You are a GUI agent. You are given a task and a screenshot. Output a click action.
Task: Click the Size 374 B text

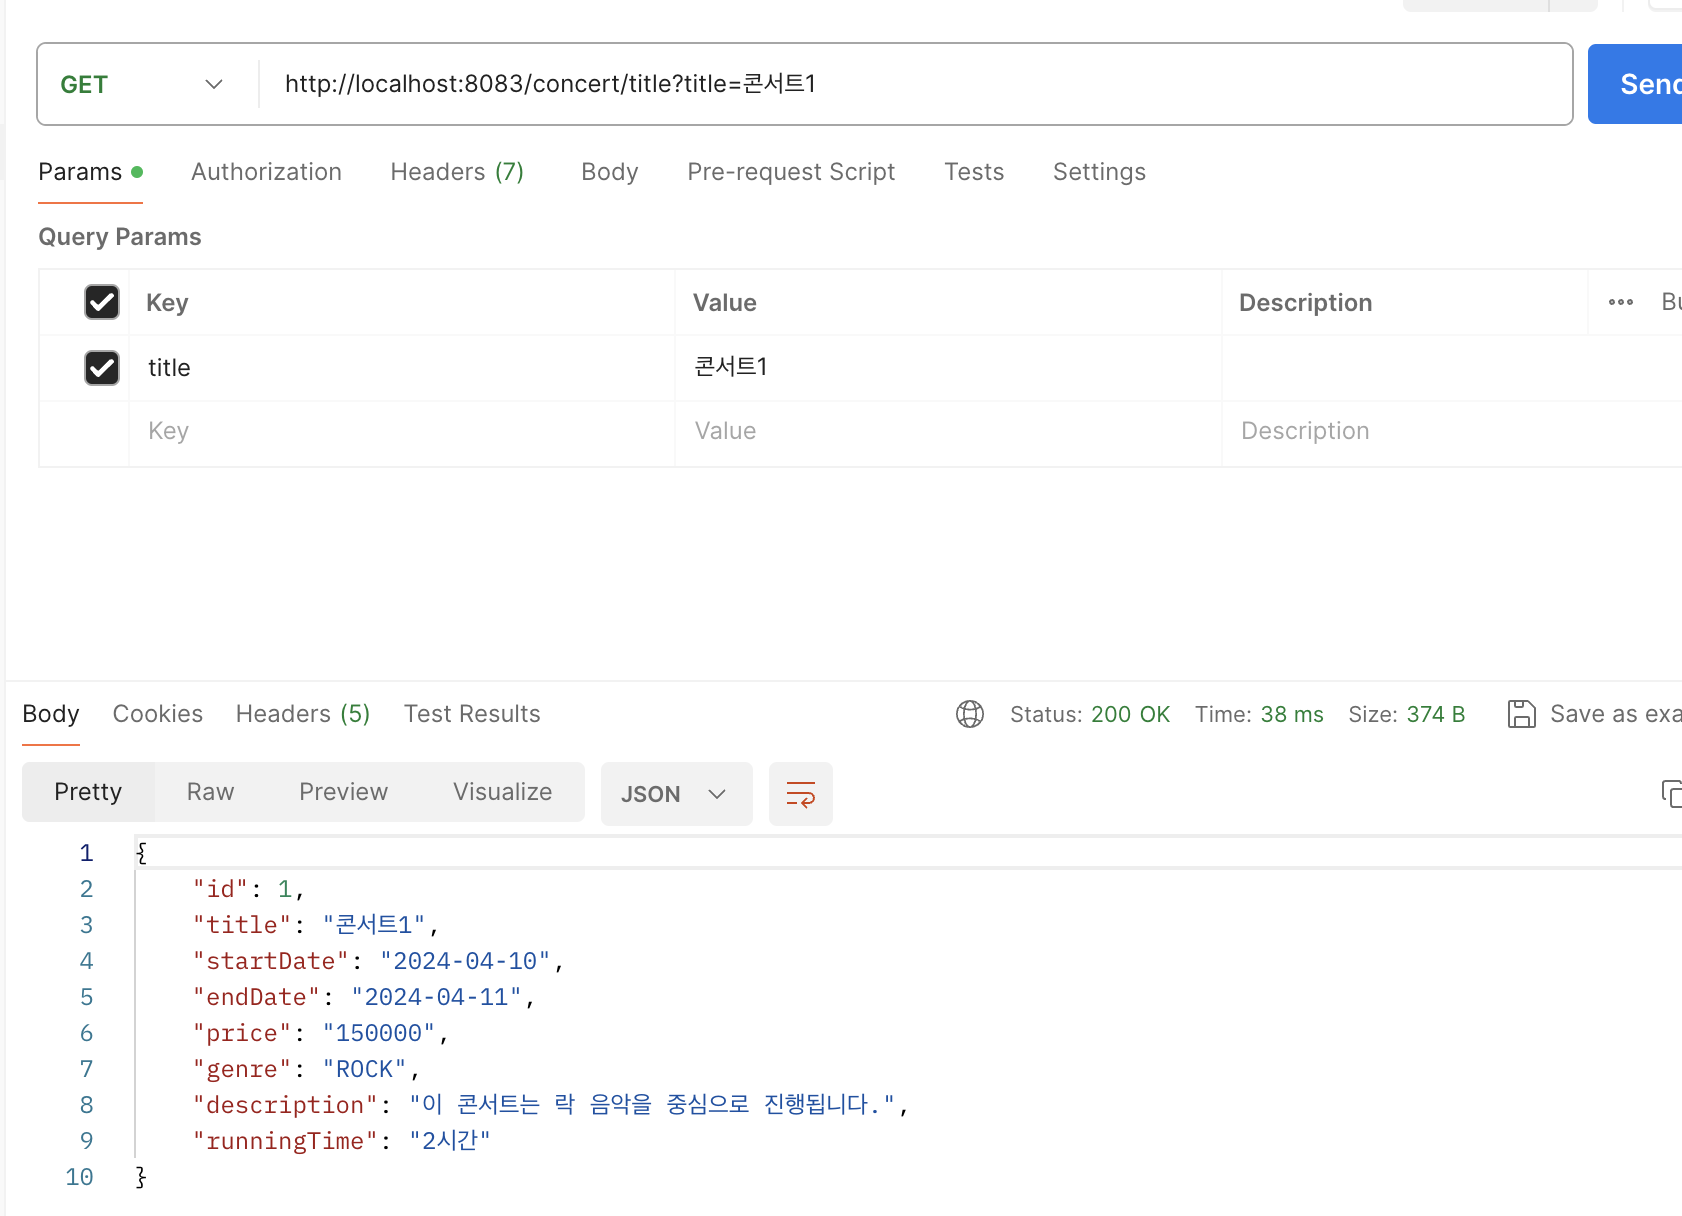point(1406,714)
